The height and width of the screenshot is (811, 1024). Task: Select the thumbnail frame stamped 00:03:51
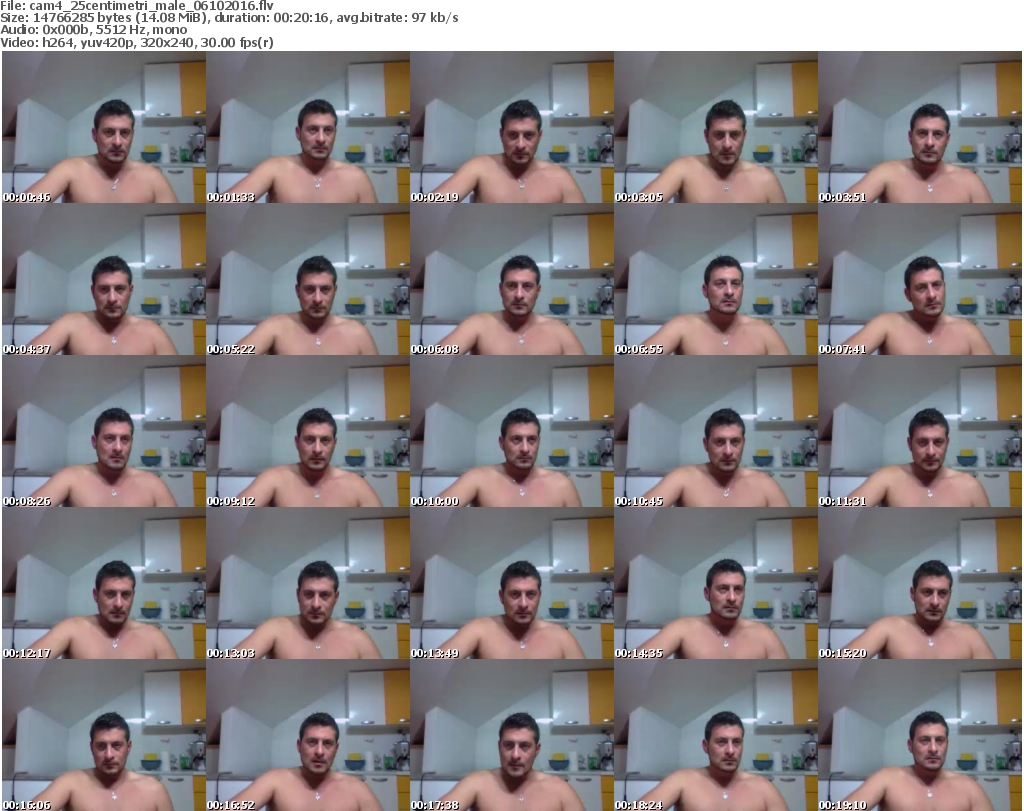coord(920,127)
